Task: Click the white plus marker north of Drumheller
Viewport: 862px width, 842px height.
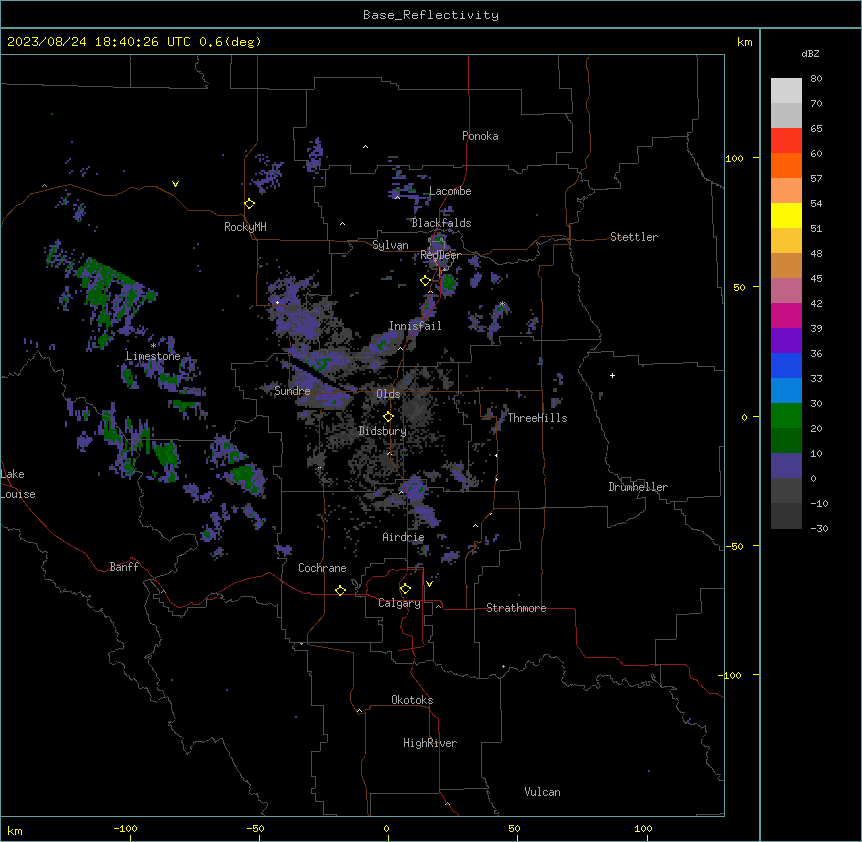Action: pos(612,375)
